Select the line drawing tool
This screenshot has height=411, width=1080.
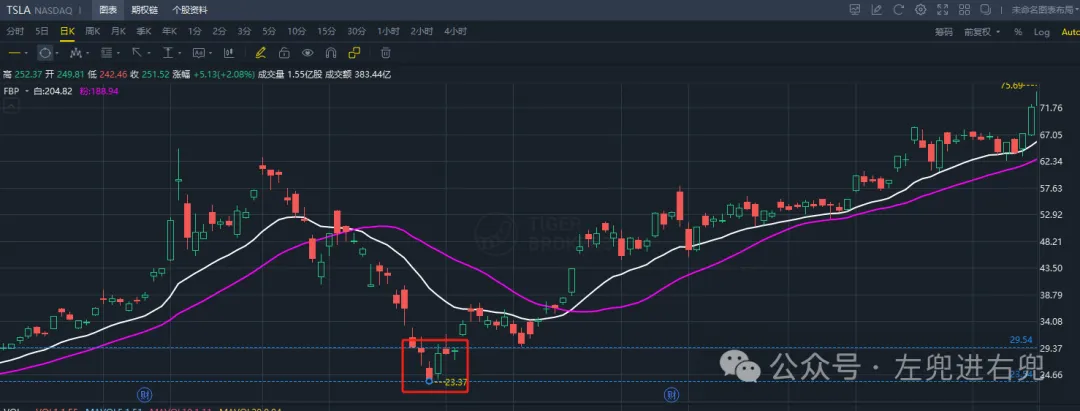click(x=14, y=52)
